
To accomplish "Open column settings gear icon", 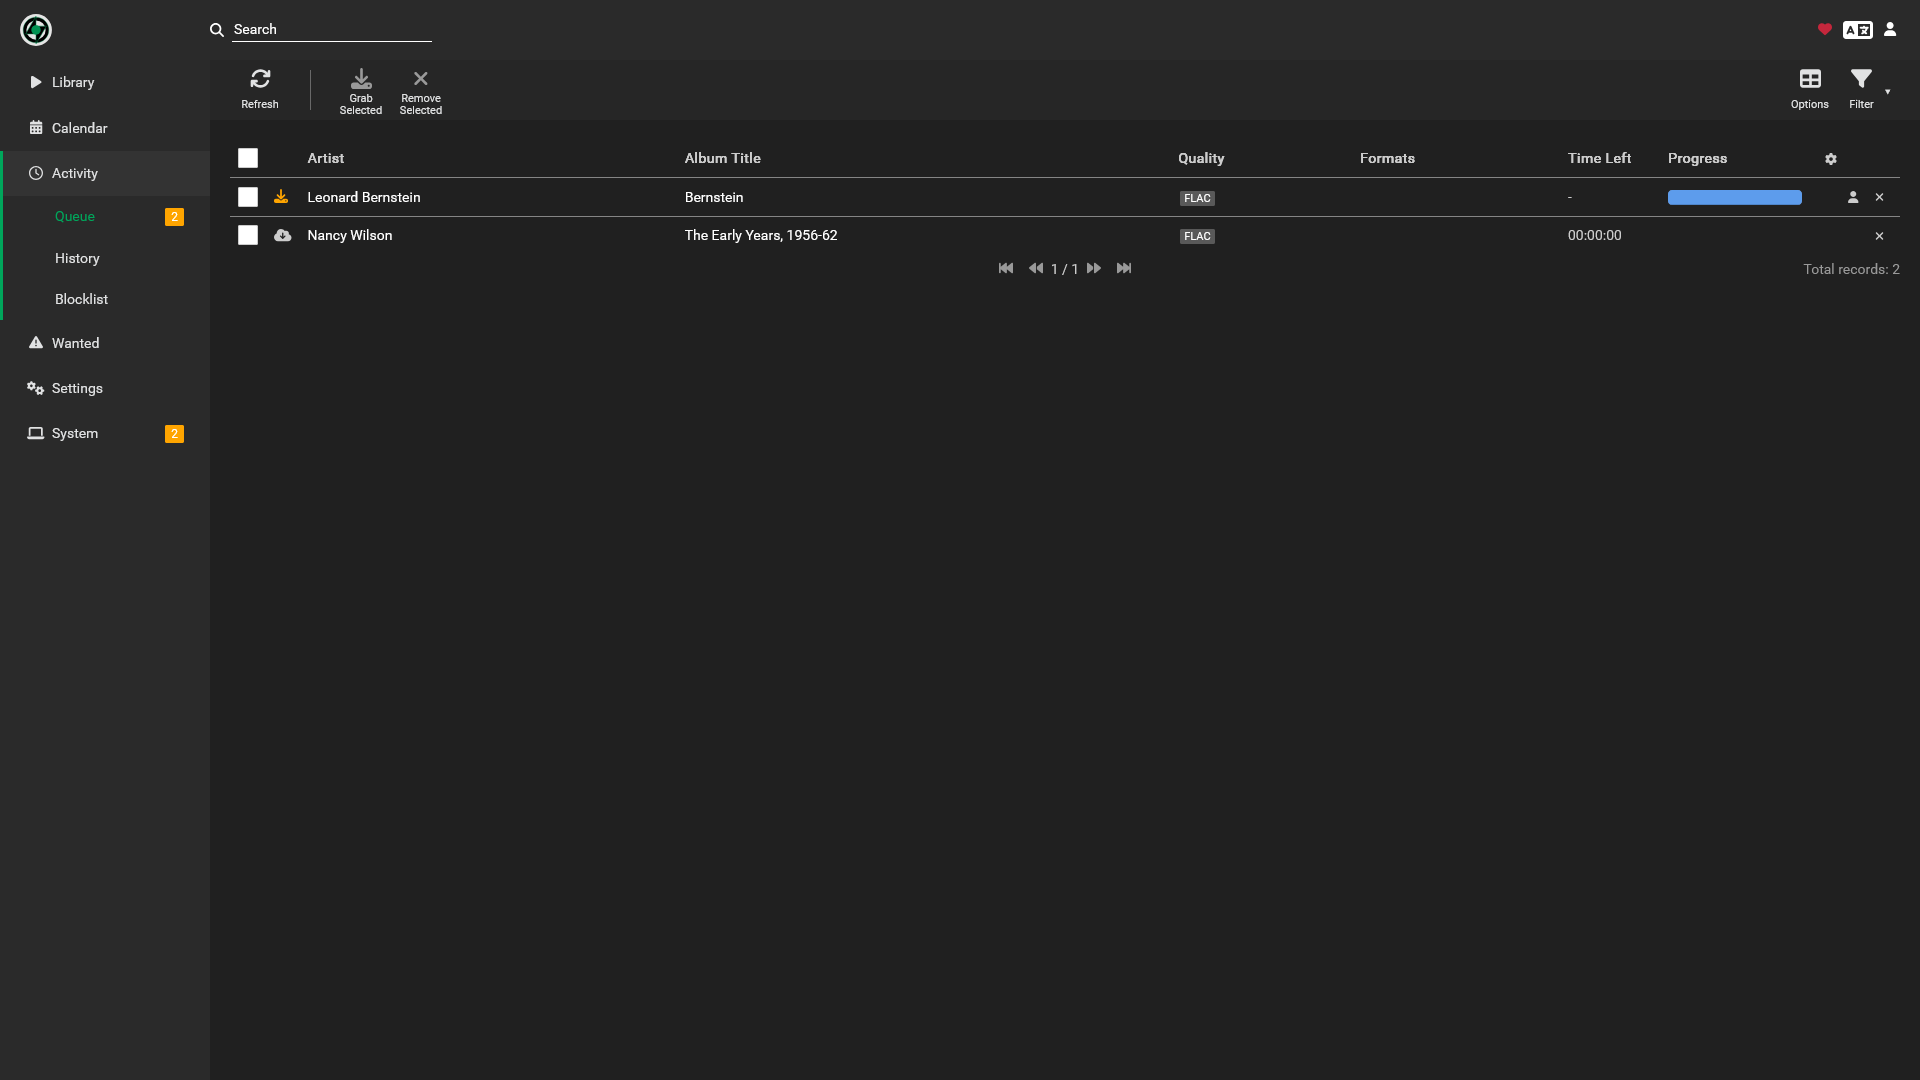I will pyautogui.click(x=1831, y=159).
